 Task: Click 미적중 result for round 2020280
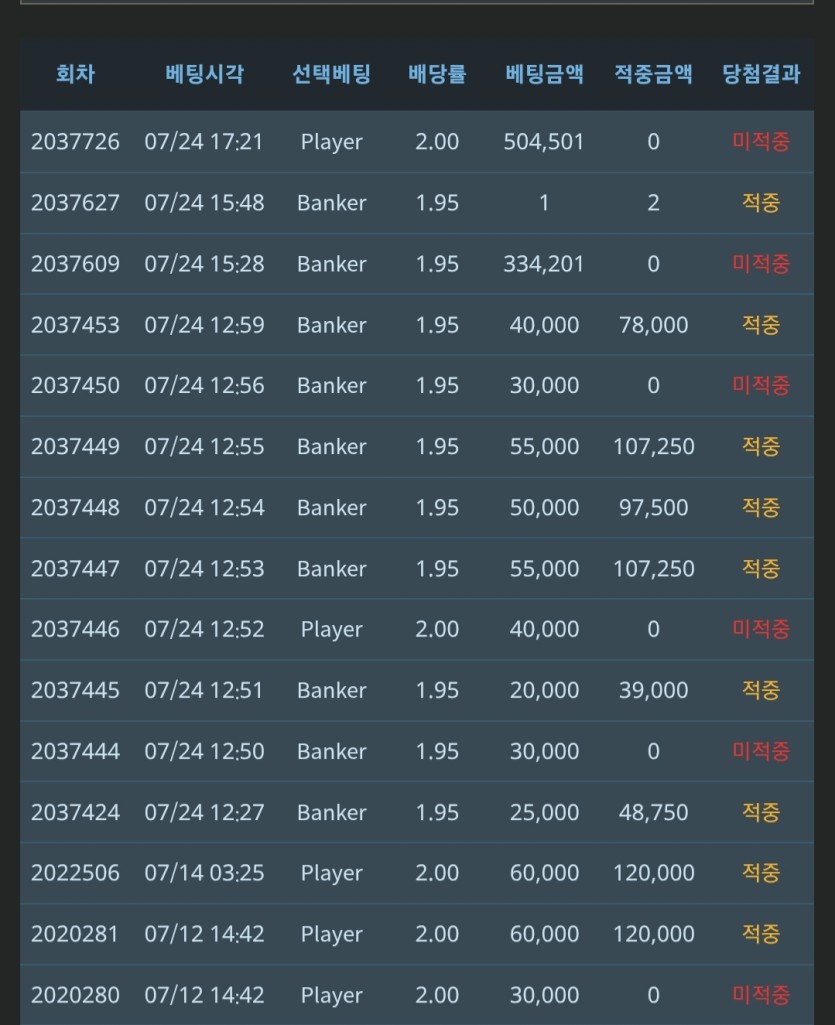761,995
